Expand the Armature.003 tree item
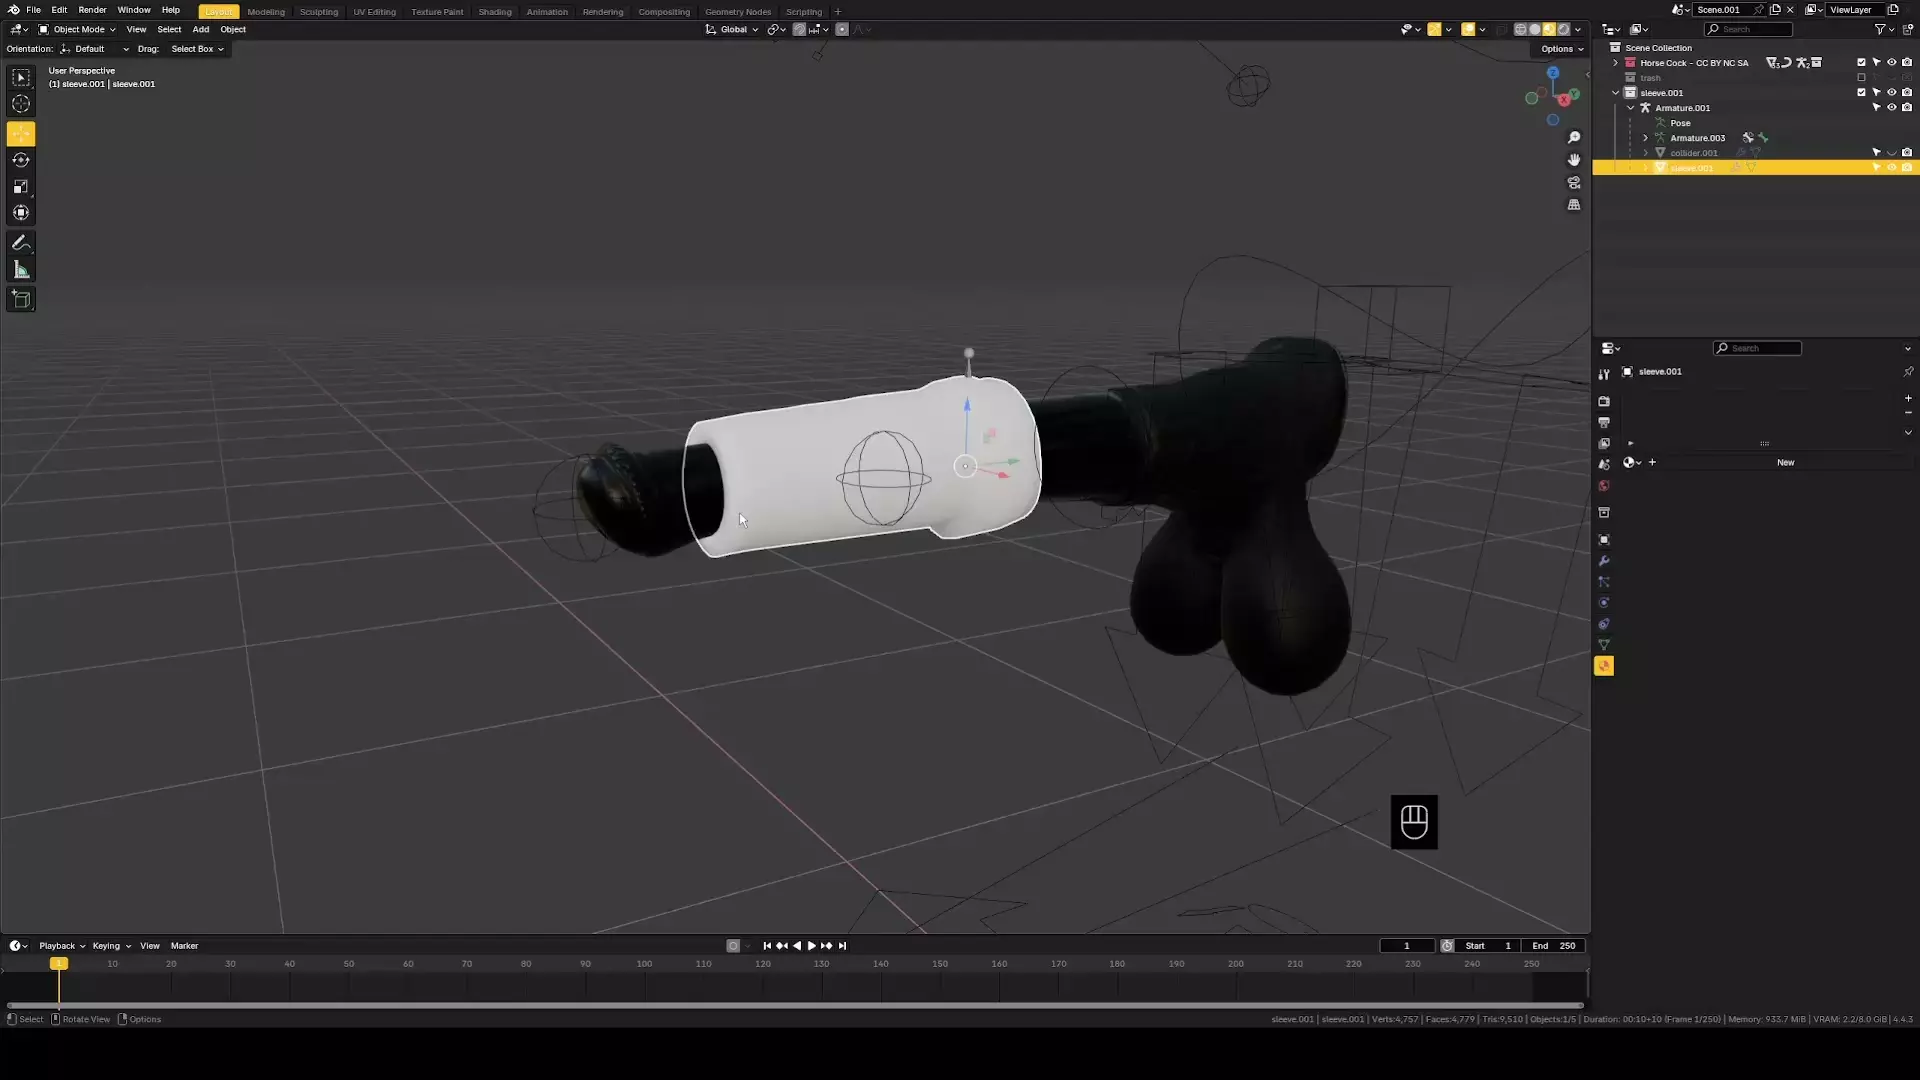The width and height of the screenshot is (1920, 1080). [x=1645, y=138]
